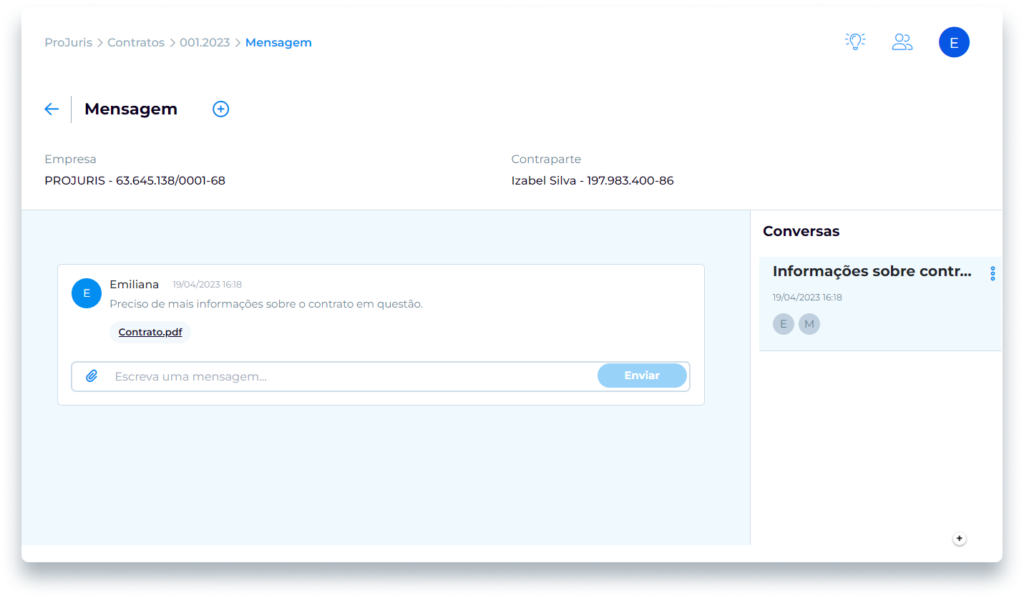Open breadcrumb item 001.2023
This screenshot has width=1024, height=598.
coord(204,43)
